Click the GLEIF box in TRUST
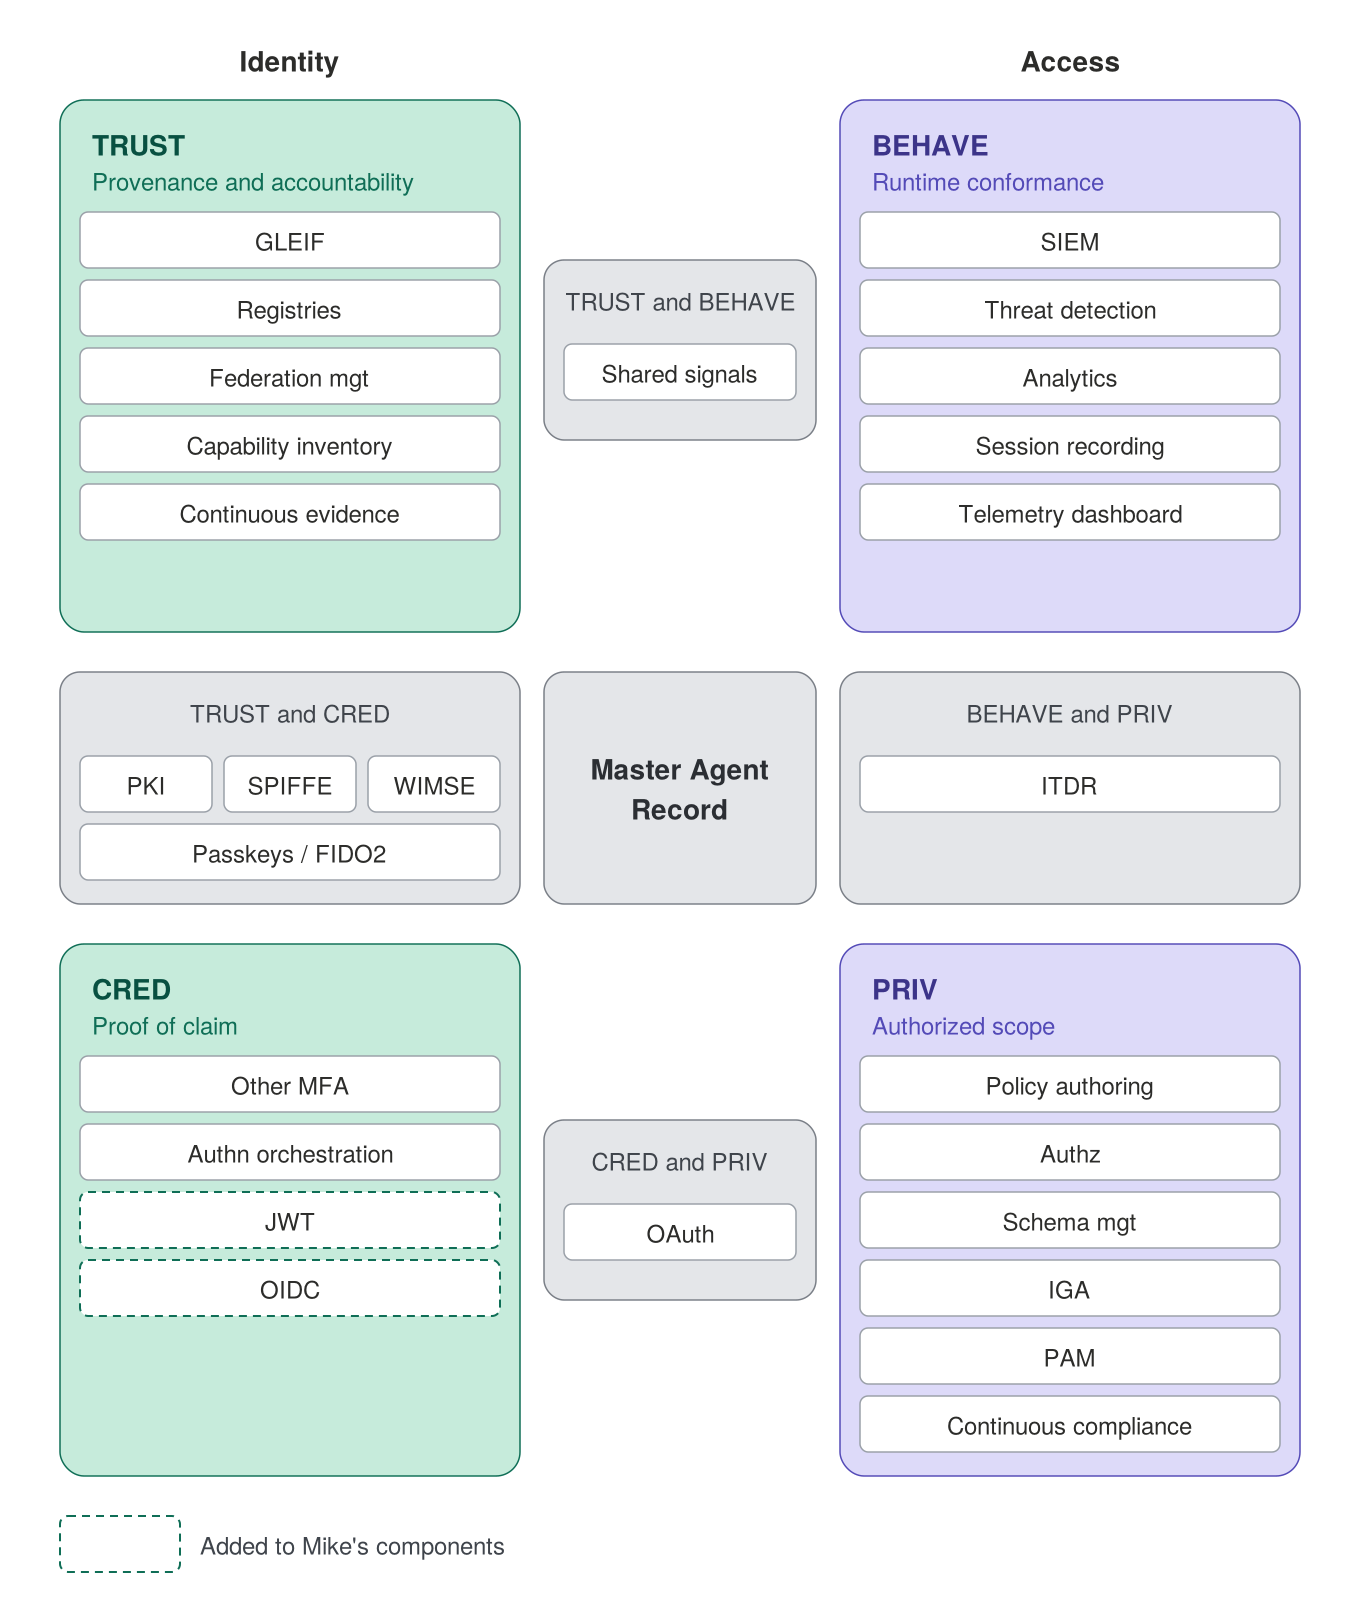This screenshot has width=1360, height=1612. click(290, 240)
